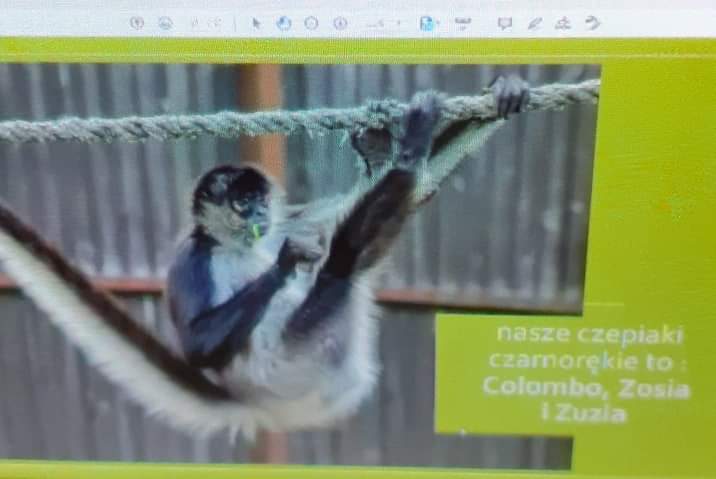Click the rope at the top of the photo

pyautogui.click(x=200, y=123)
